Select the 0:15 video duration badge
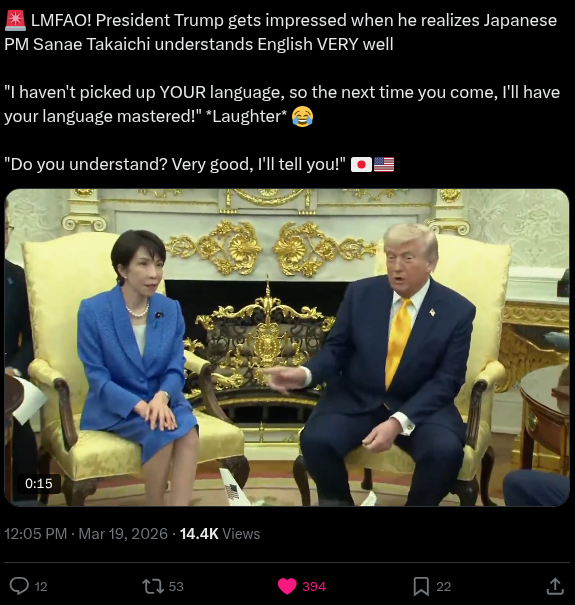 pos(39,483)
